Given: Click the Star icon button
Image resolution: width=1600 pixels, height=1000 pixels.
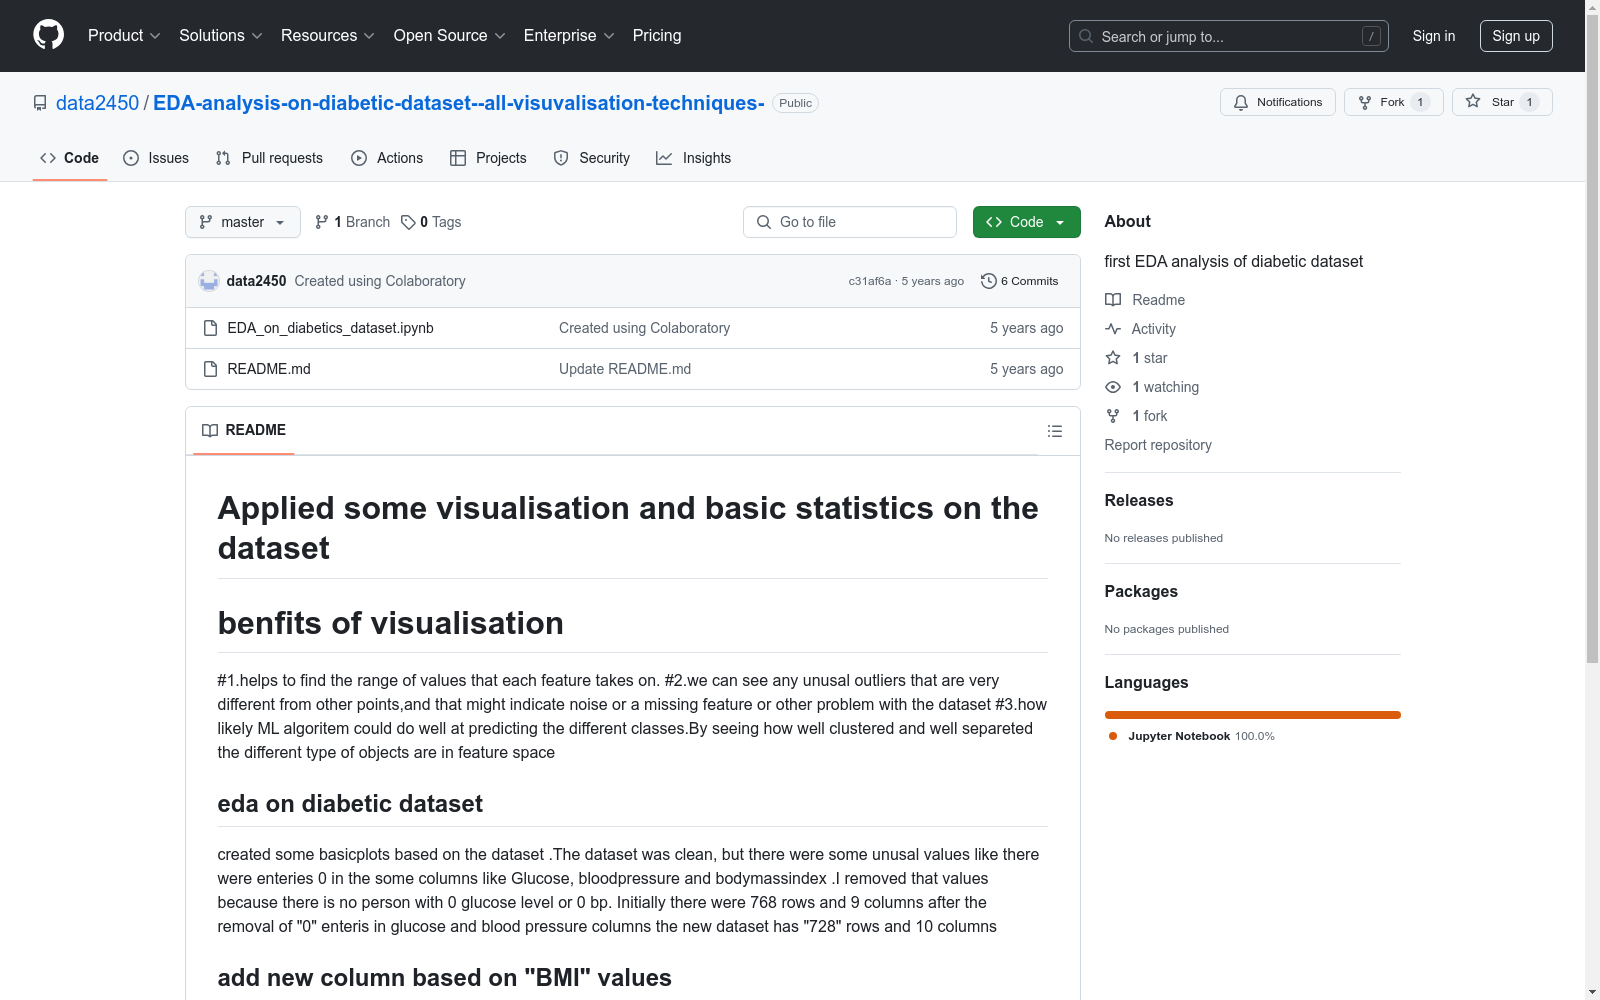Looking at the screenshot, I should (x=1502, y=102).
